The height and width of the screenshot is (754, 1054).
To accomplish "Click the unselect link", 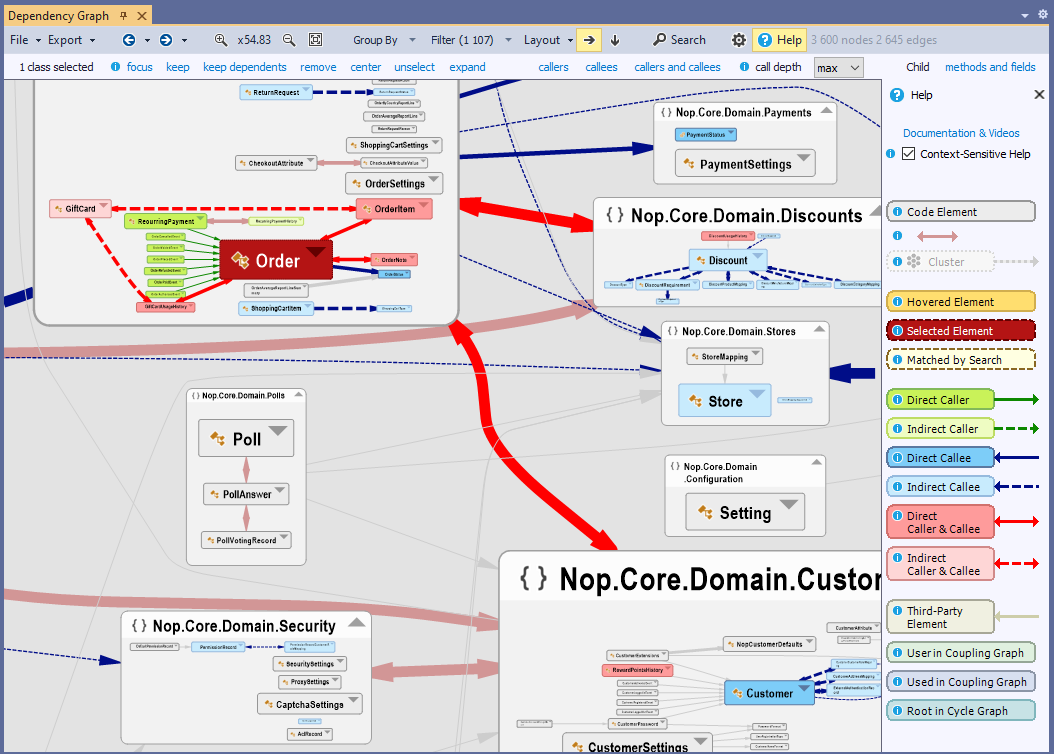I will (414, 67).
